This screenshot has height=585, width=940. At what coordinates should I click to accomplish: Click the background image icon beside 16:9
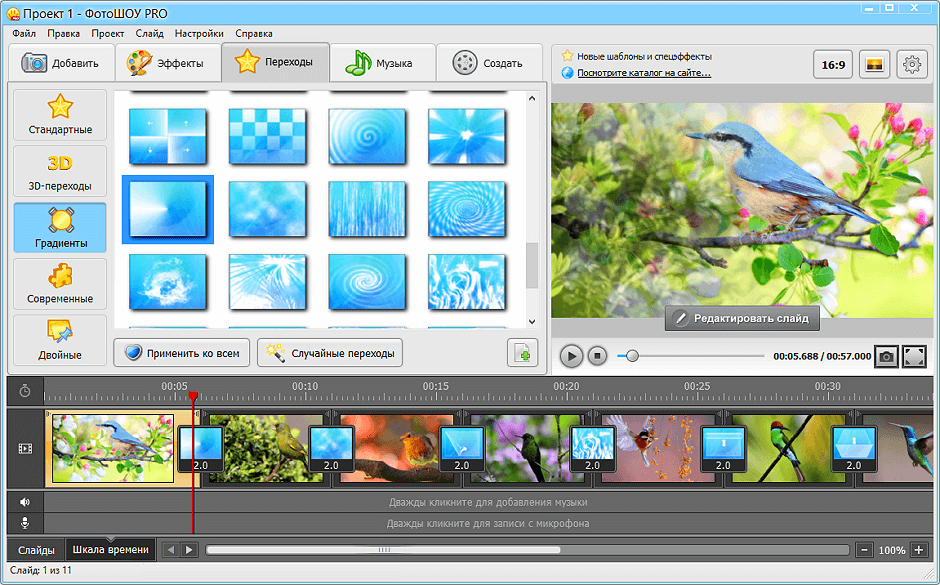click(874, 65)
